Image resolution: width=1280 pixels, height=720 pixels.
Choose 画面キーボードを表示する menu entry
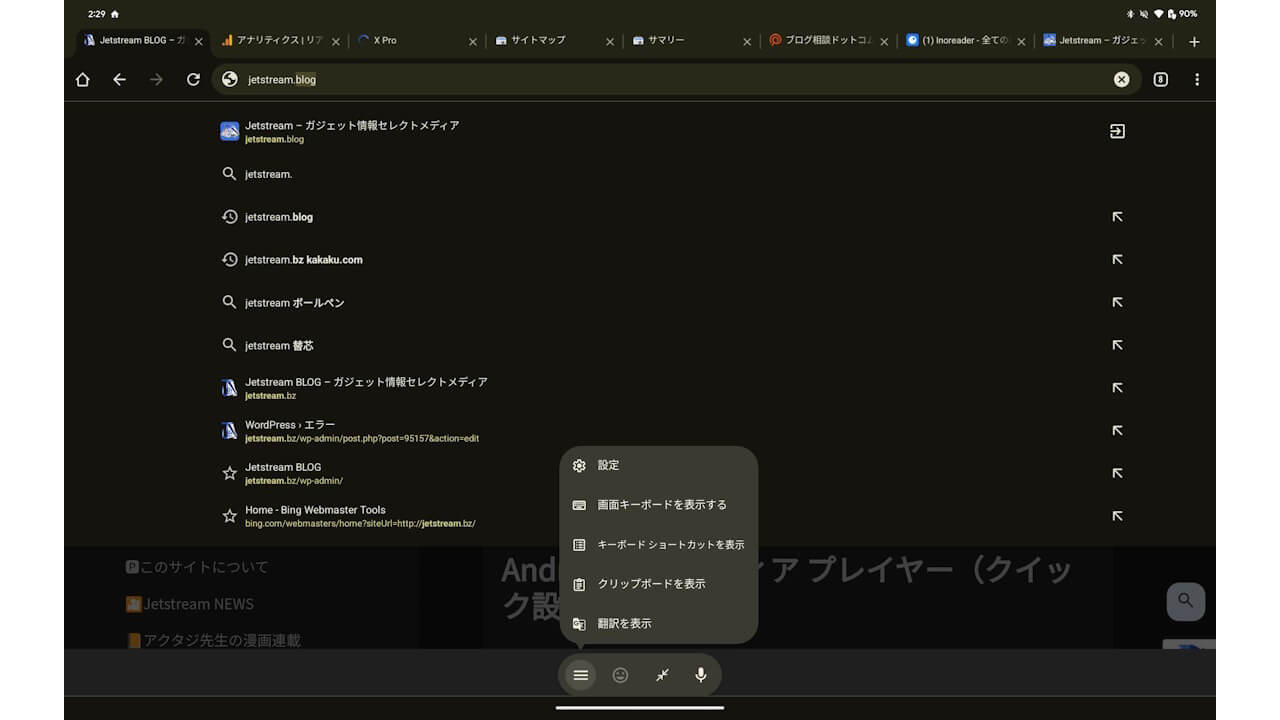(659, 505)
